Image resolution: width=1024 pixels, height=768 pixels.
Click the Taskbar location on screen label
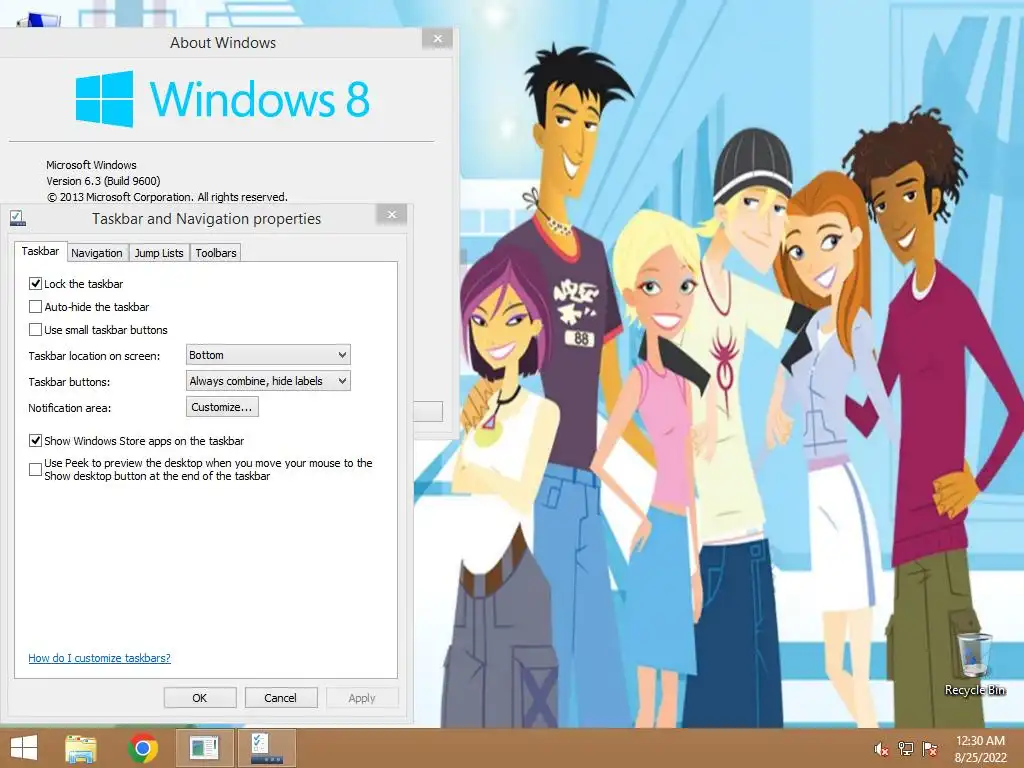94,356
